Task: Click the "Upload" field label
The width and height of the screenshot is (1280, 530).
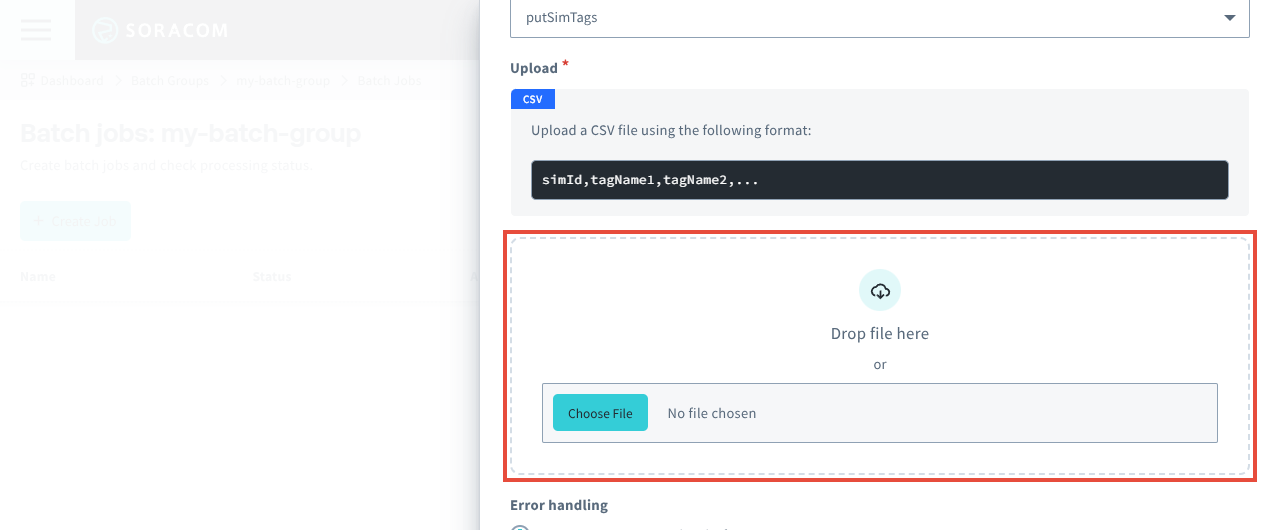Action: (534, 68)
